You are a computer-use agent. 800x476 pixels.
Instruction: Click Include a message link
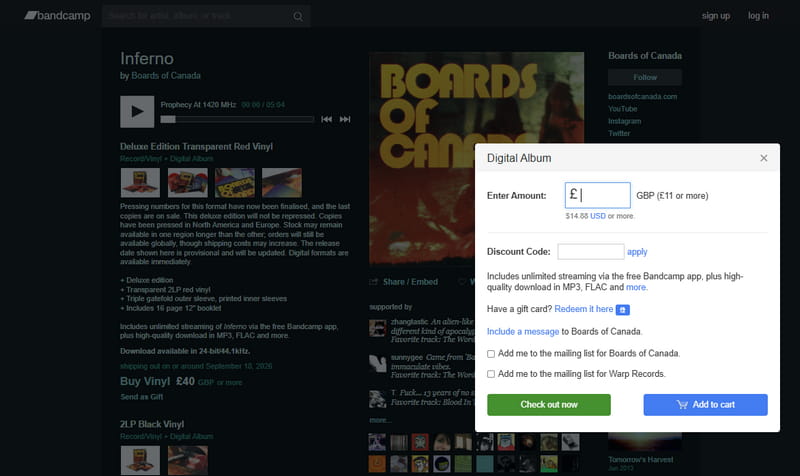click(x=523, y=332)
